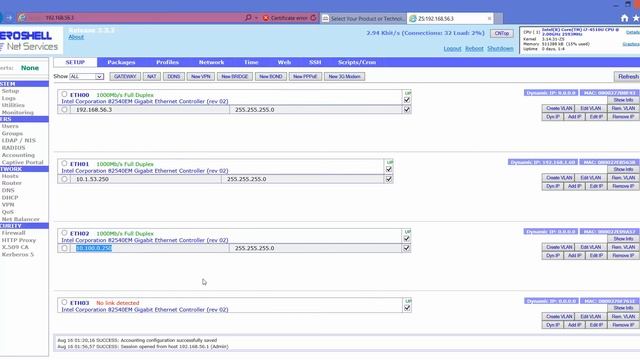
Task: Open Monitoring in sidebar
Action: coord(18,113)
